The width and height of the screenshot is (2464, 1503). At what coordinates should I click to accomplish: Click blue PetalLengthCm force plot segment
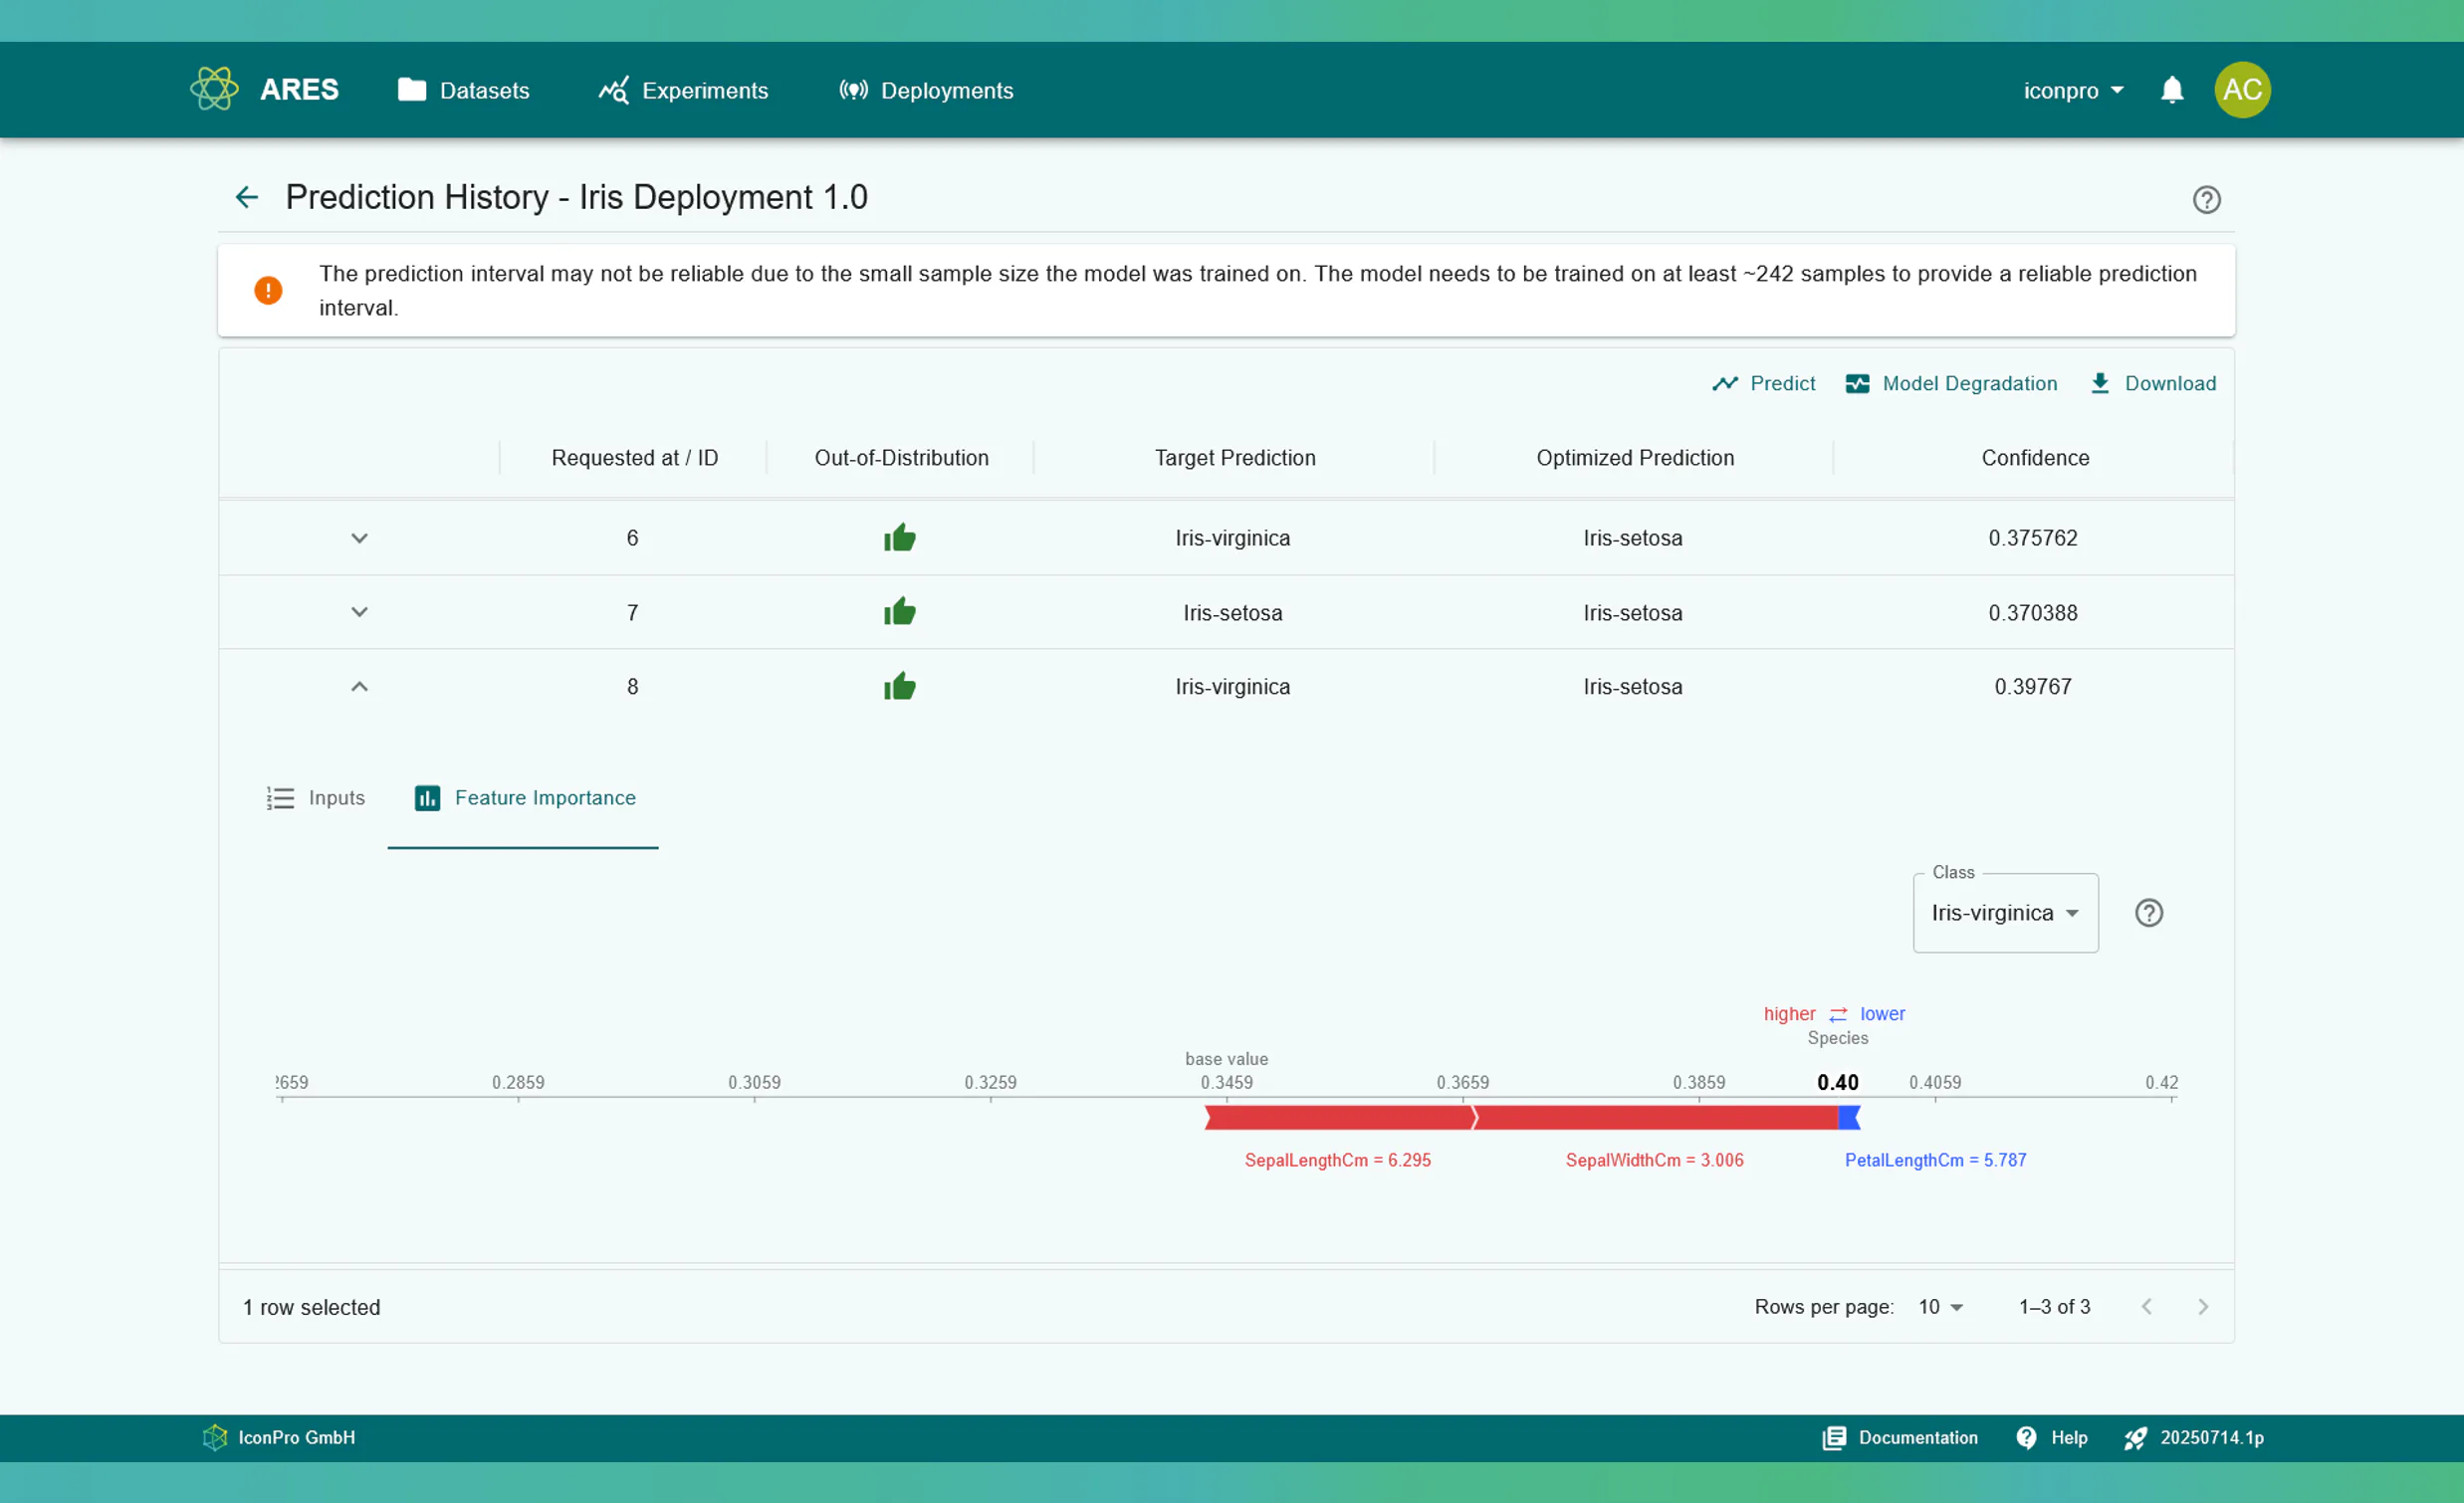tap(1850, 1118)
